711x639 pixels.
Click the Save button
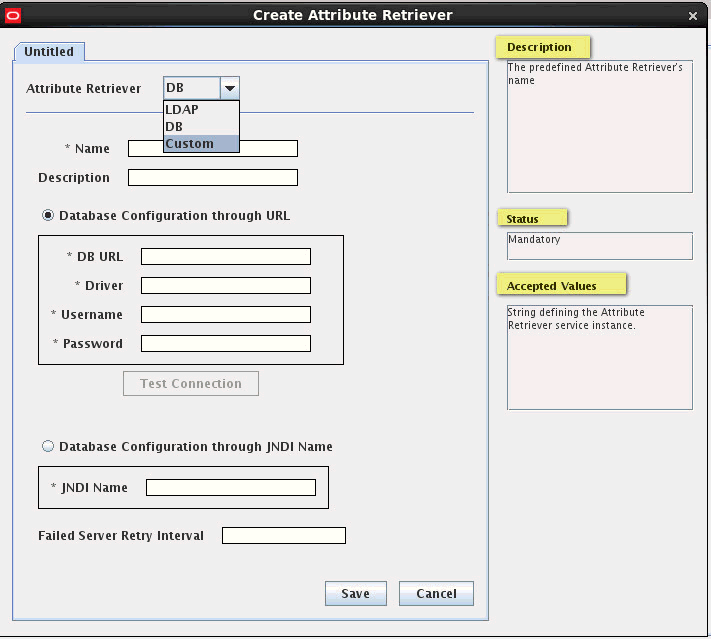[x=356, y=593]
